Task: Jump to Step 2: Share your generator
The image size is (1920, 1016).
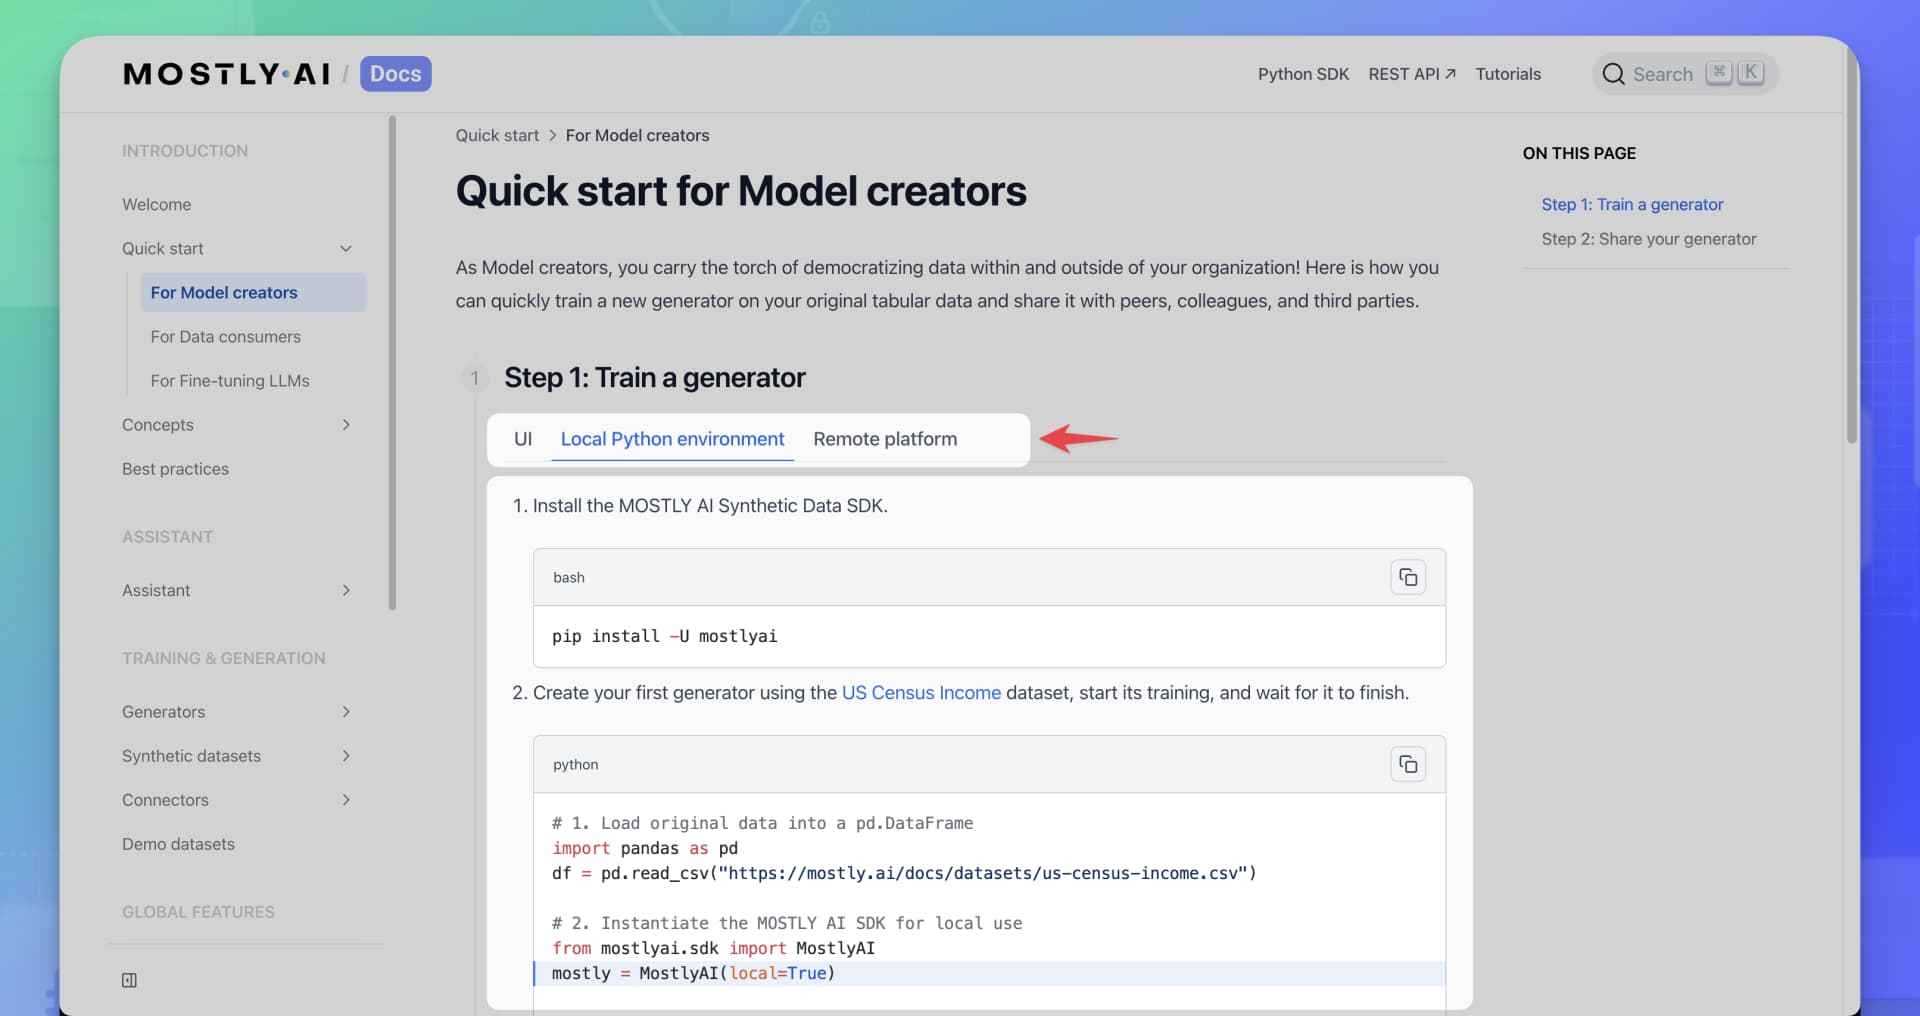Action: pyautogui.click(x=1648, y=239)
